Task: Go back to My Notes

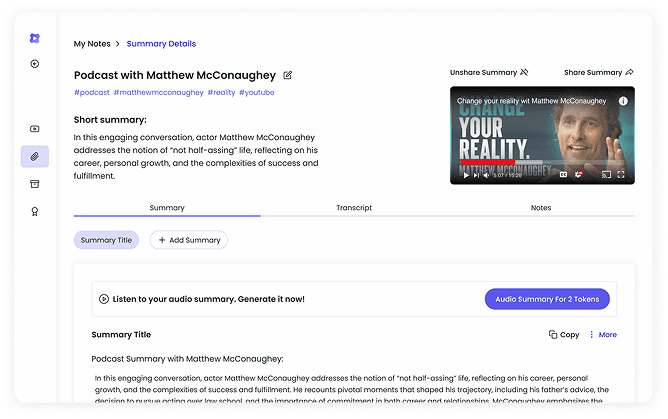Action: pos(92,44)
